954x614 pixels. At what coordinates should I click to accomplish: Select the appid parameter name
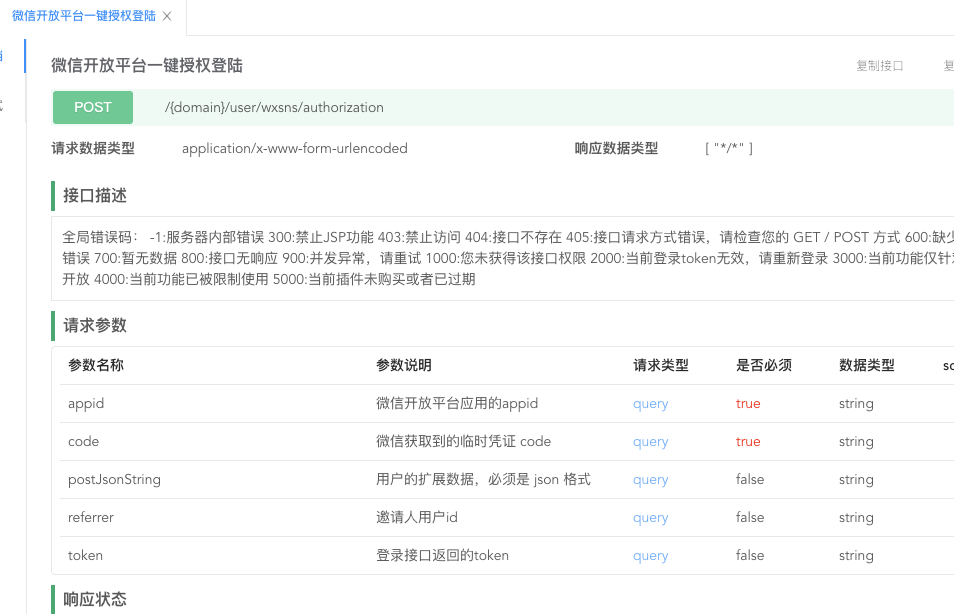[86, 404]
